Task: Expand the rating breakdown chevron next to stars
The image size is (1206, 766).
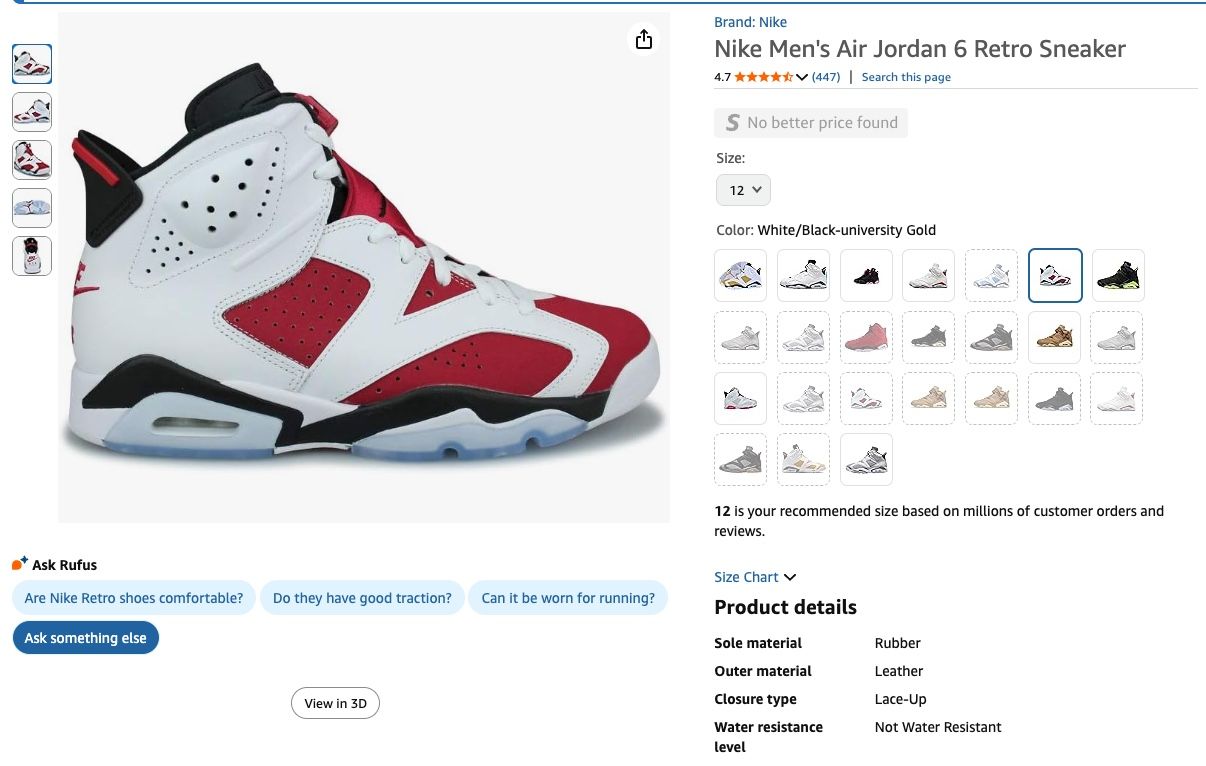Action: [x=801, y=76]
